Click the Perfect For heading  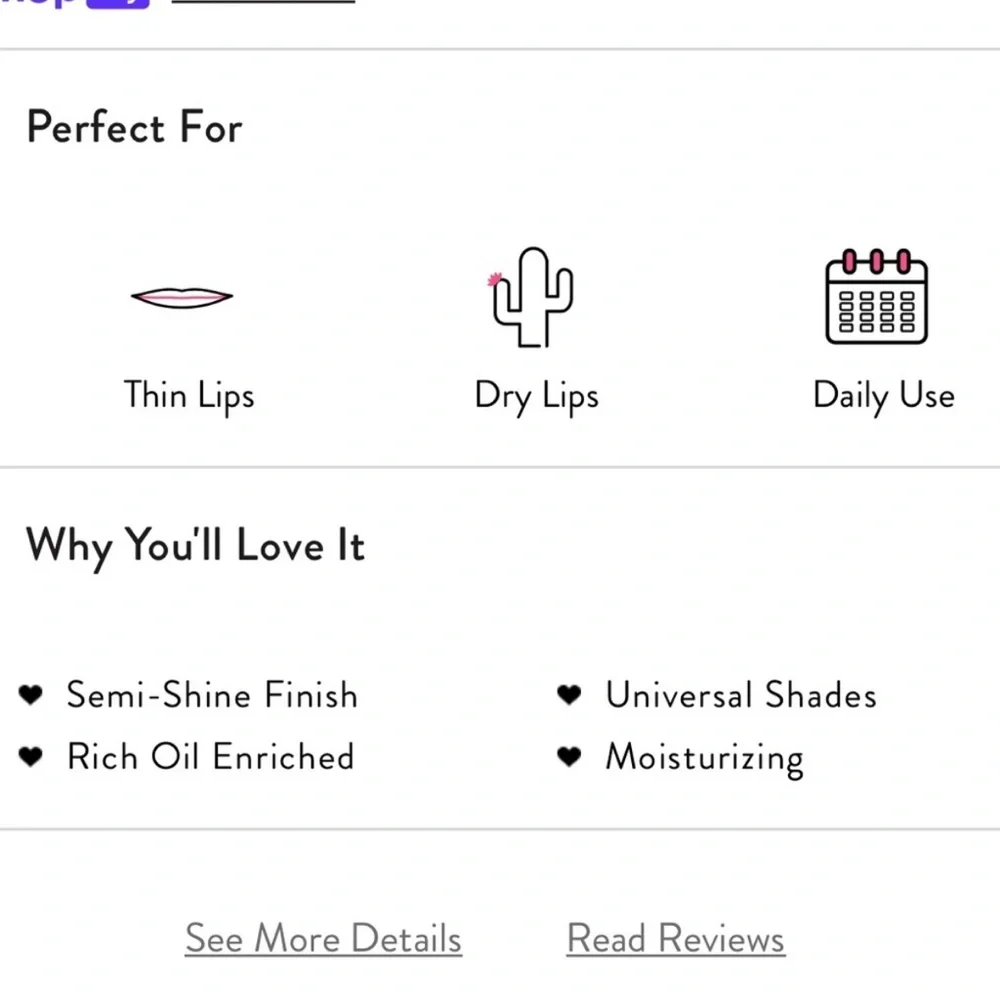pyautogui.click(x=135, y=126)
